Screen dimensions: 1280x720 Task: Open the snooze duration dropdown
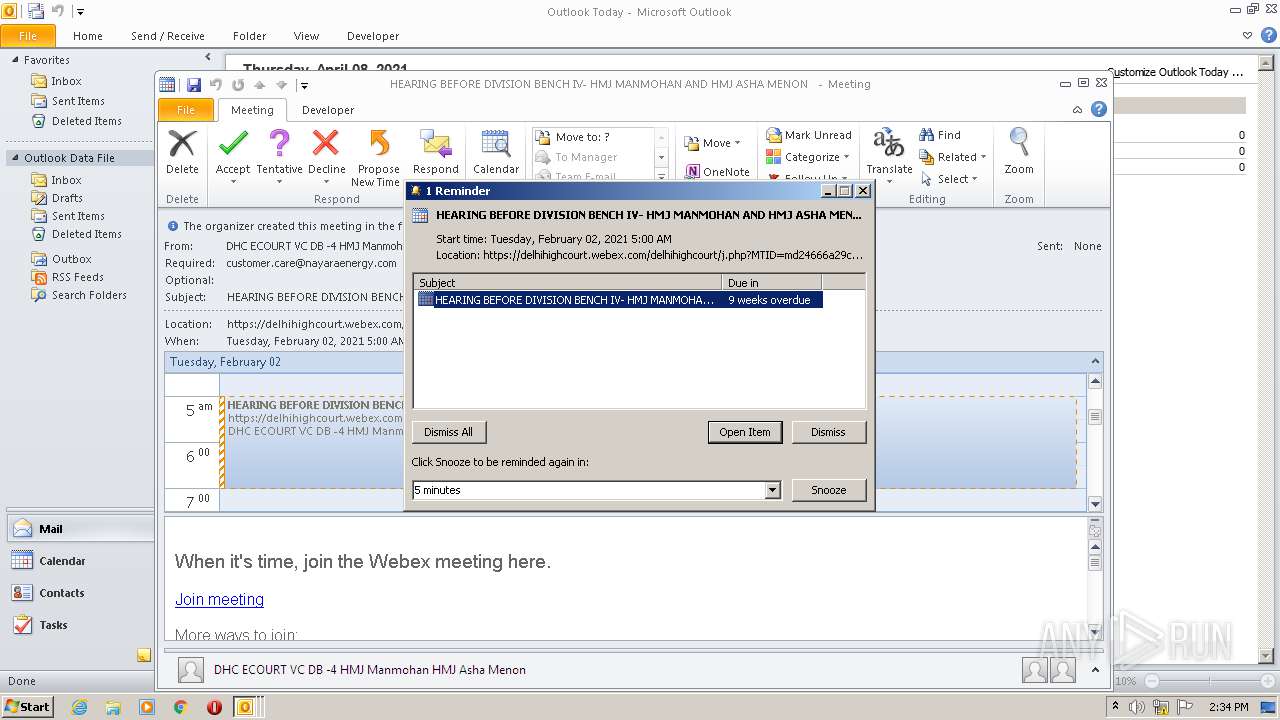772,490
